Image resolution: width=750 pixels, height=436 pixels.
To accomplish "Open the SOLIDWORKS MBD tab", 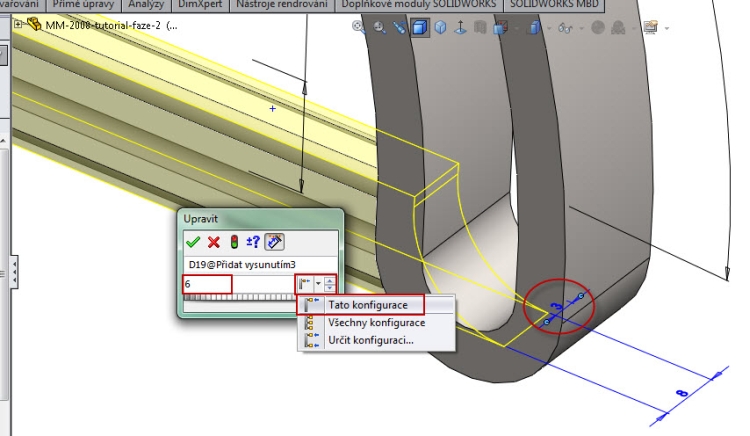I will [x=554, y=5].
